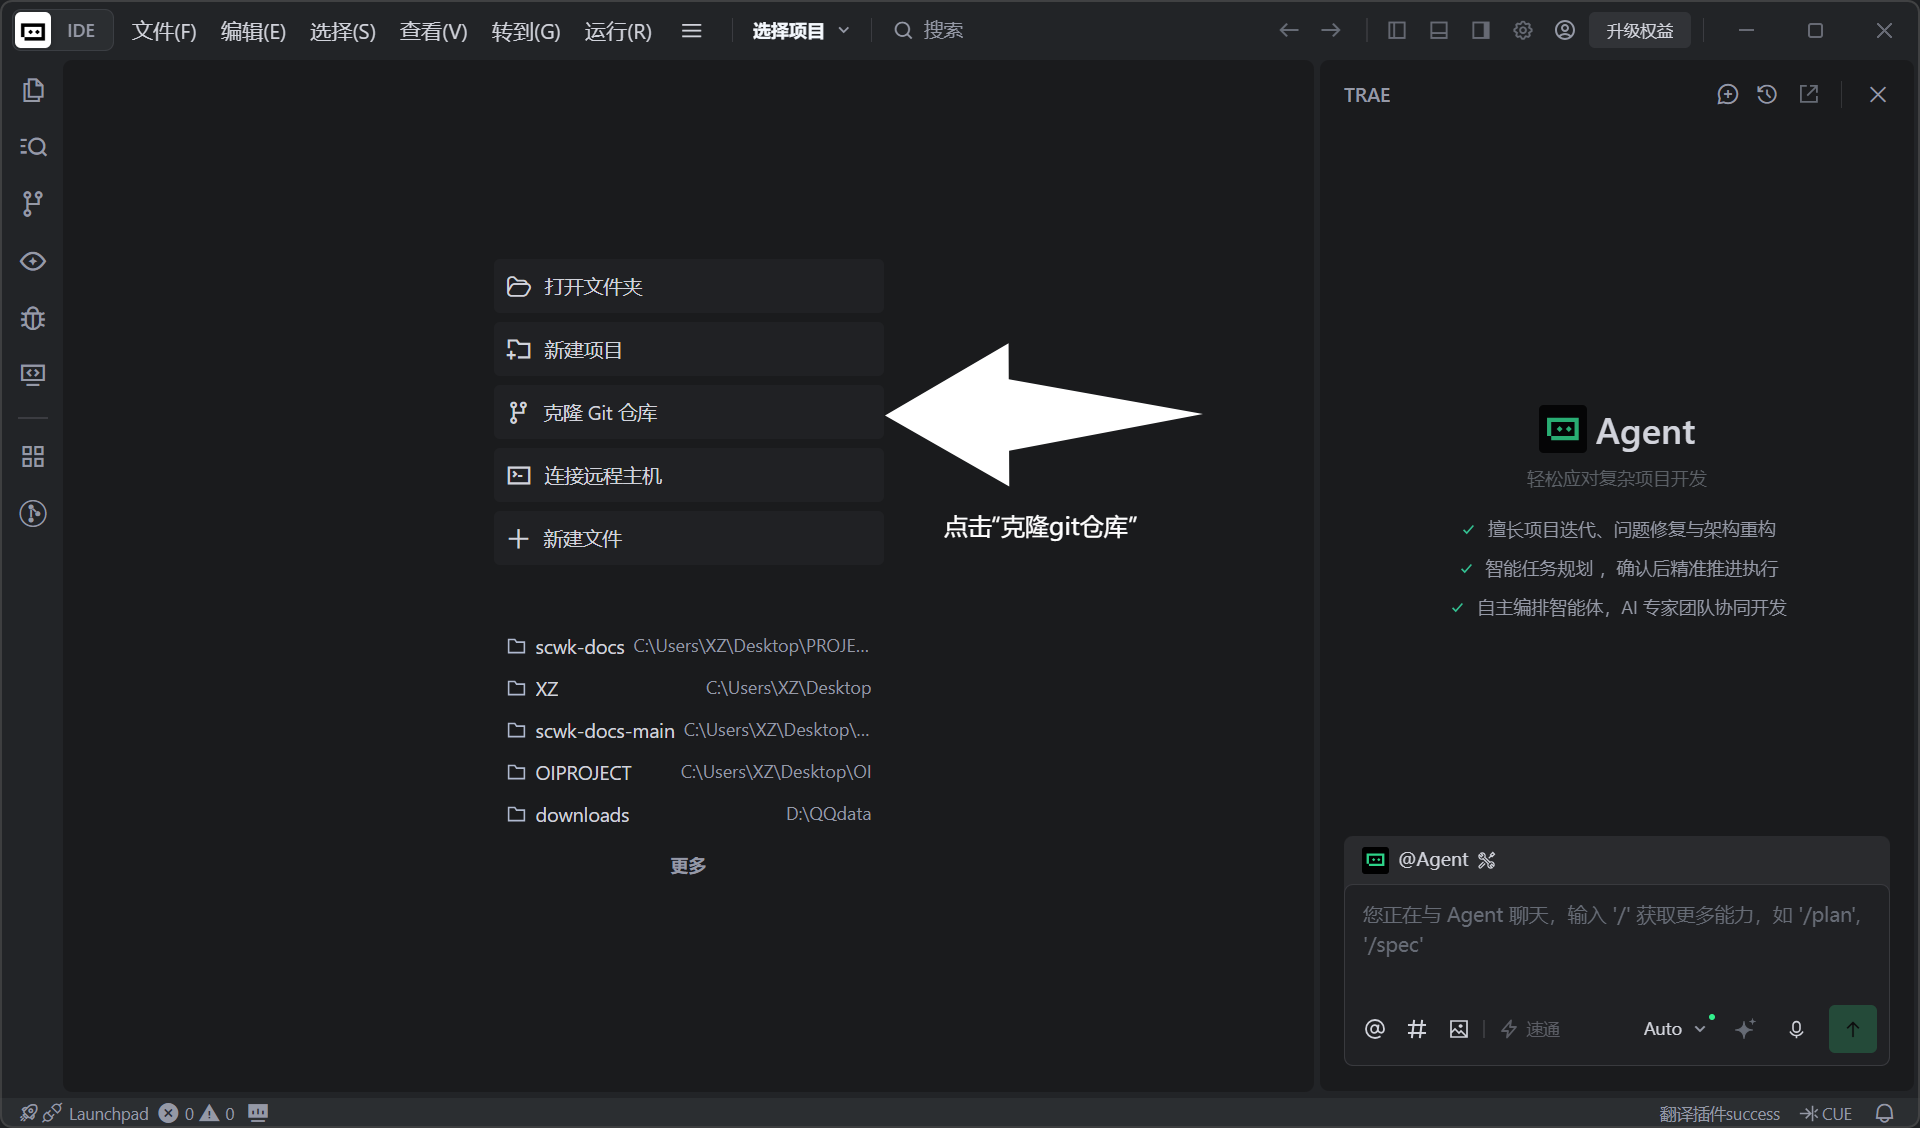Viewport: 1920px width, 1128px height.
Task: Click 克隆 Git 仓库 button
Action: tap(689, 413)
